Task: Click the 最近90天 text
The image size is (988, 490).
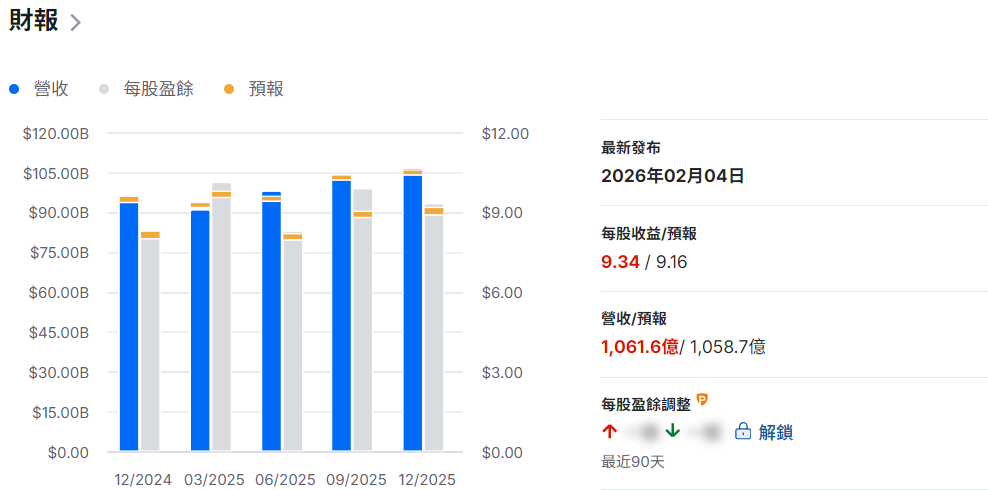Action: [633, 462]
